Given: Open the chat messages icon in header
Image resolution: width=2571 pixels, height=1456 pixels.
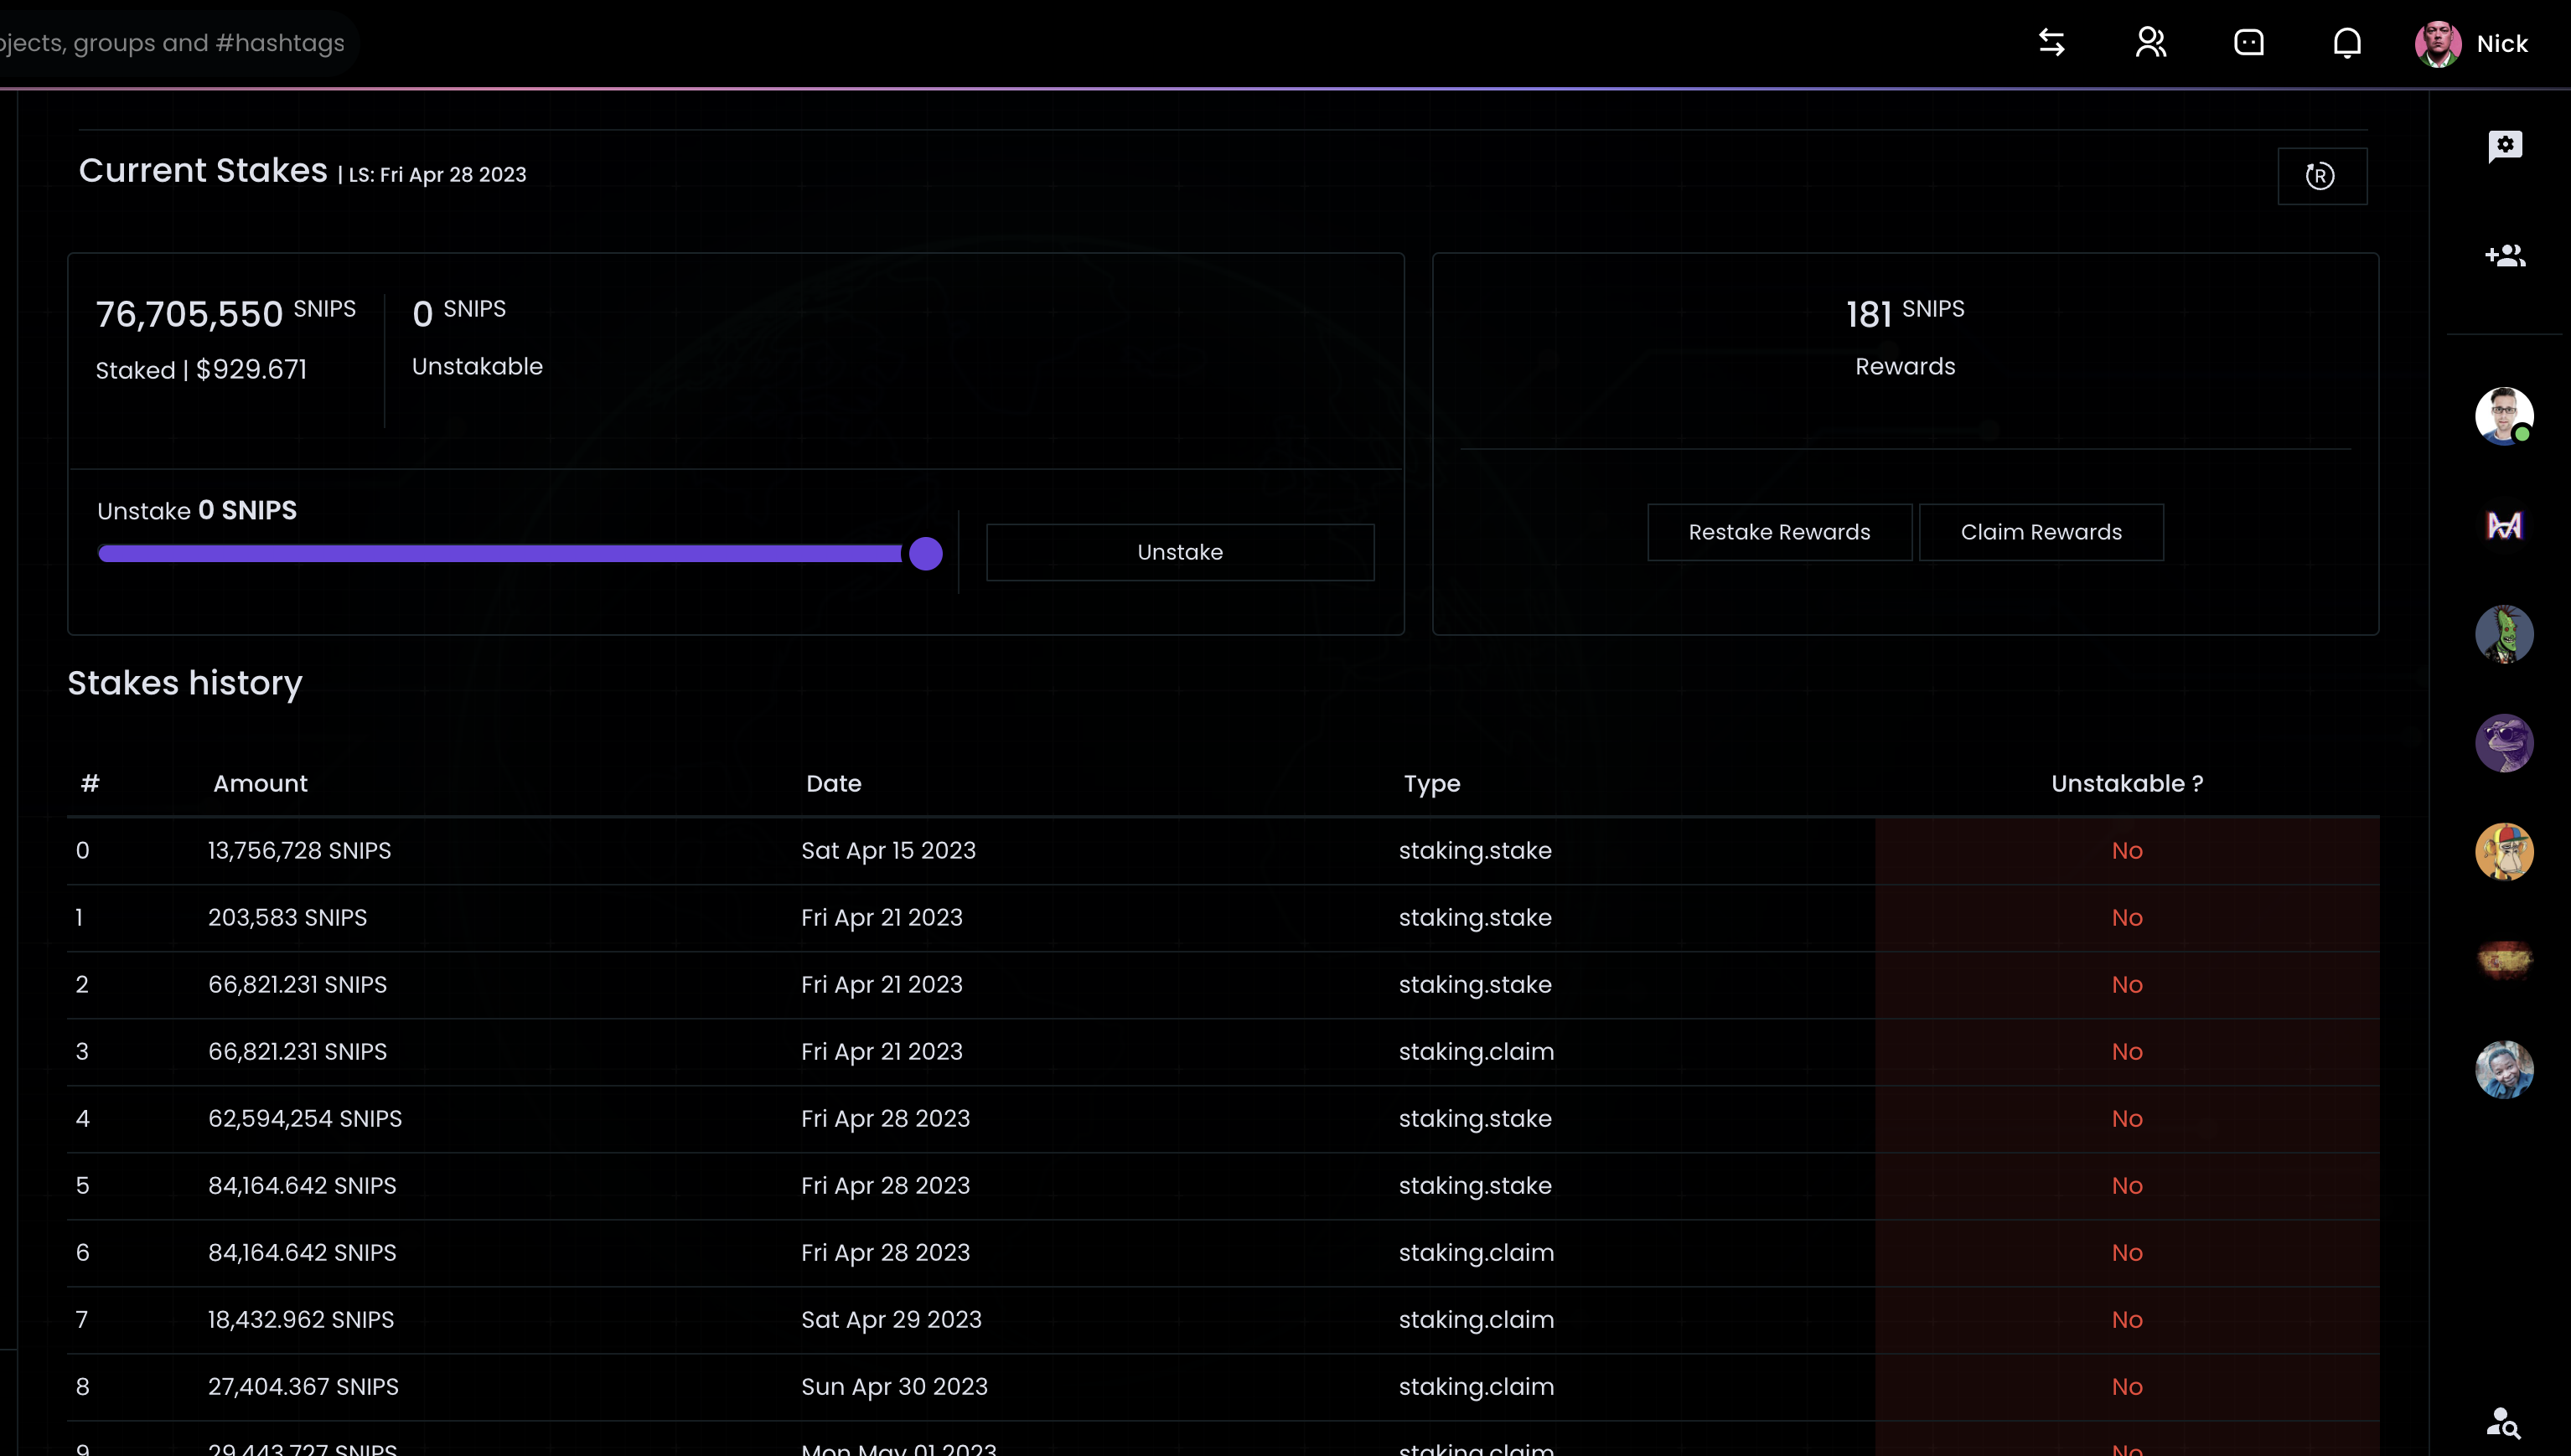Looking at the screenshot, I should coord(2249,43).
